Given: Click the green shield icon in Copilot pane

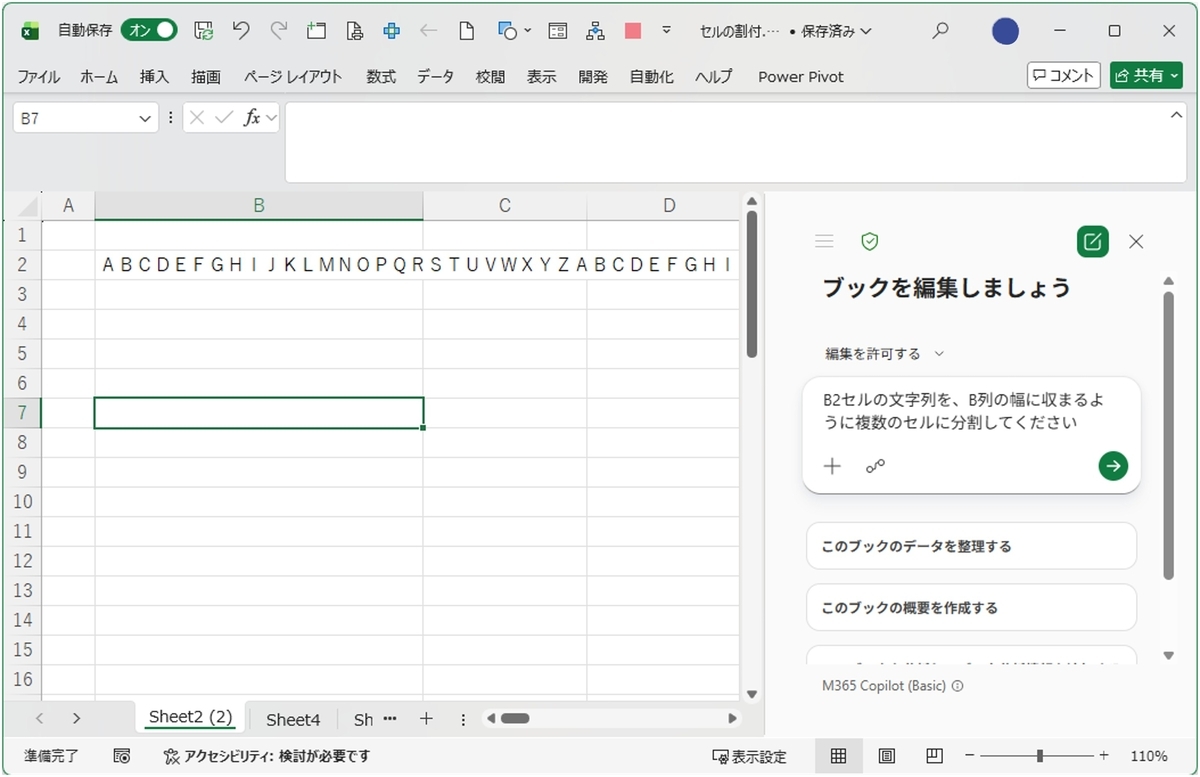Looking at the screenshot, I should click(x=869, y=241).
